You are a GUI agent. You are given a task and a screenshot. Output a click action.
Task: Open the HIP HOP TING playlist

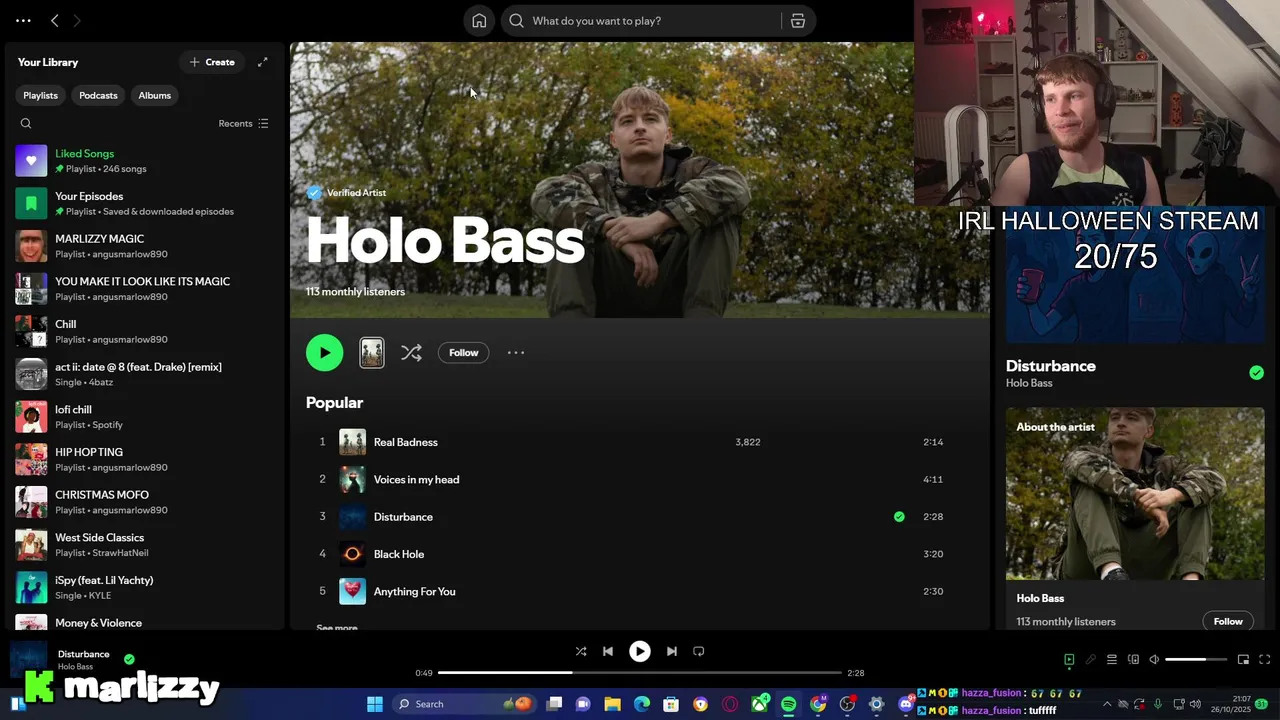(145, 459)
